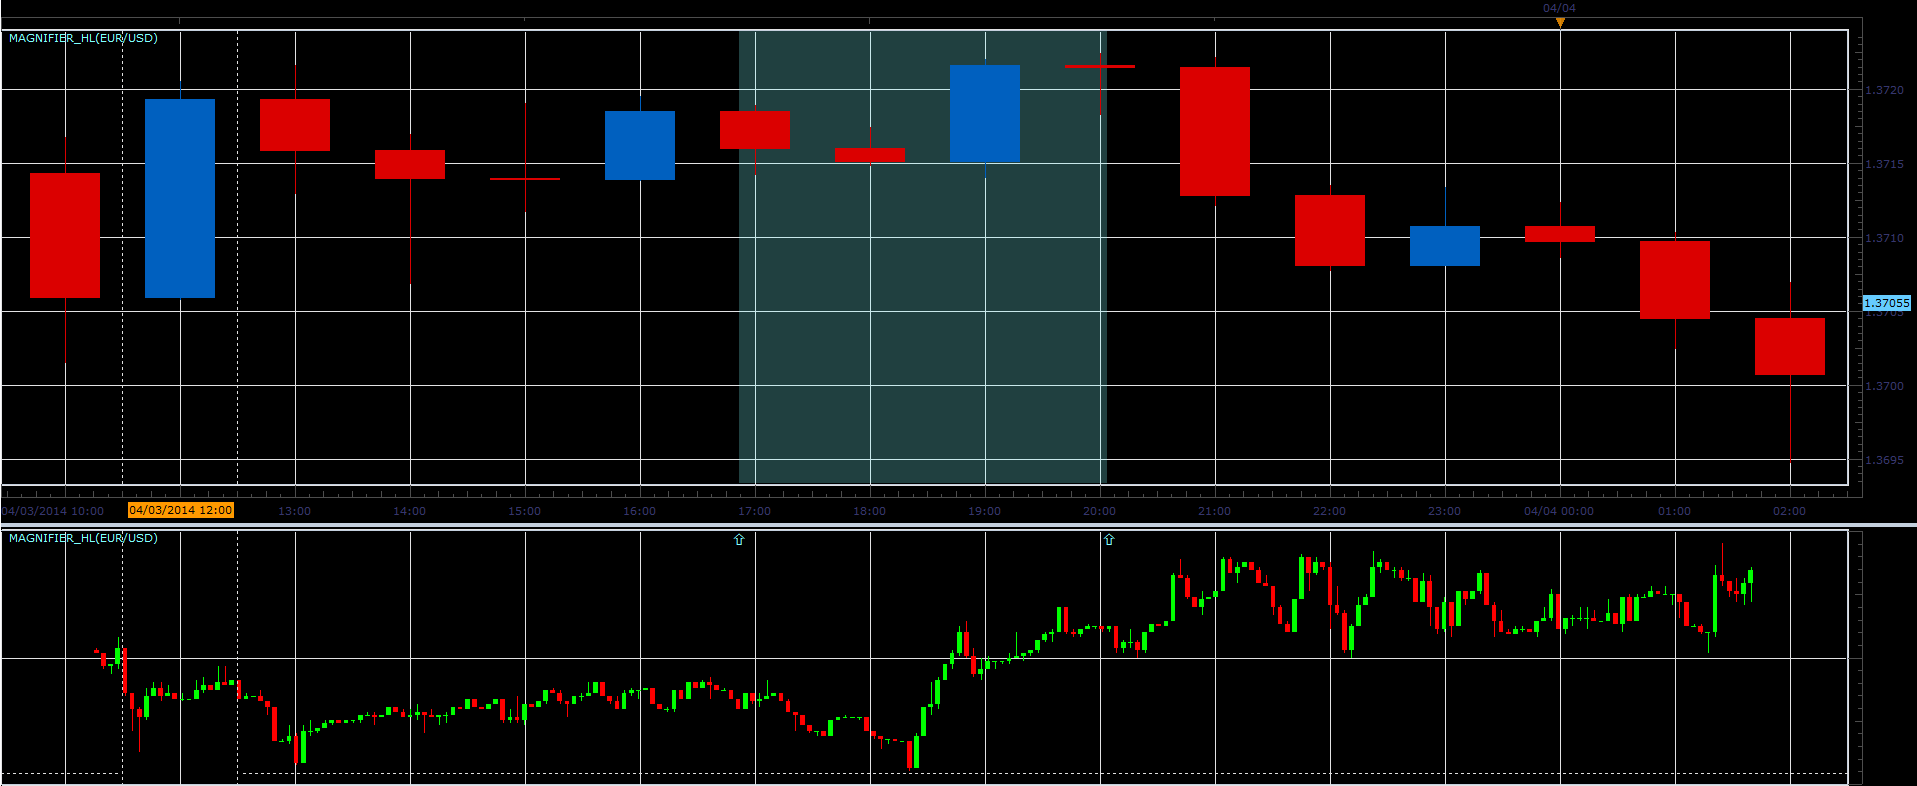This screenshot has height=786, width=1917.
Task: Click the orange day-separator triangle marker for 04/04
Action: (1560, 22)
